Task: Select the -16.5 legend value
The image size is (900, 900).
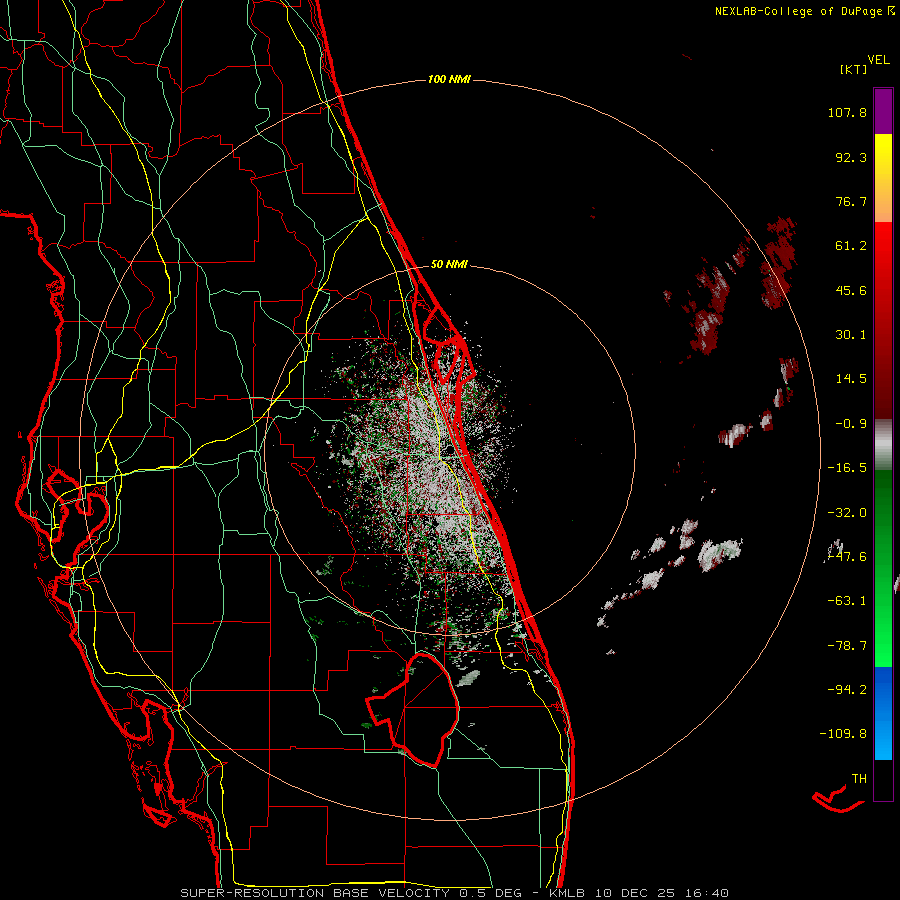Action: point(847,468)
